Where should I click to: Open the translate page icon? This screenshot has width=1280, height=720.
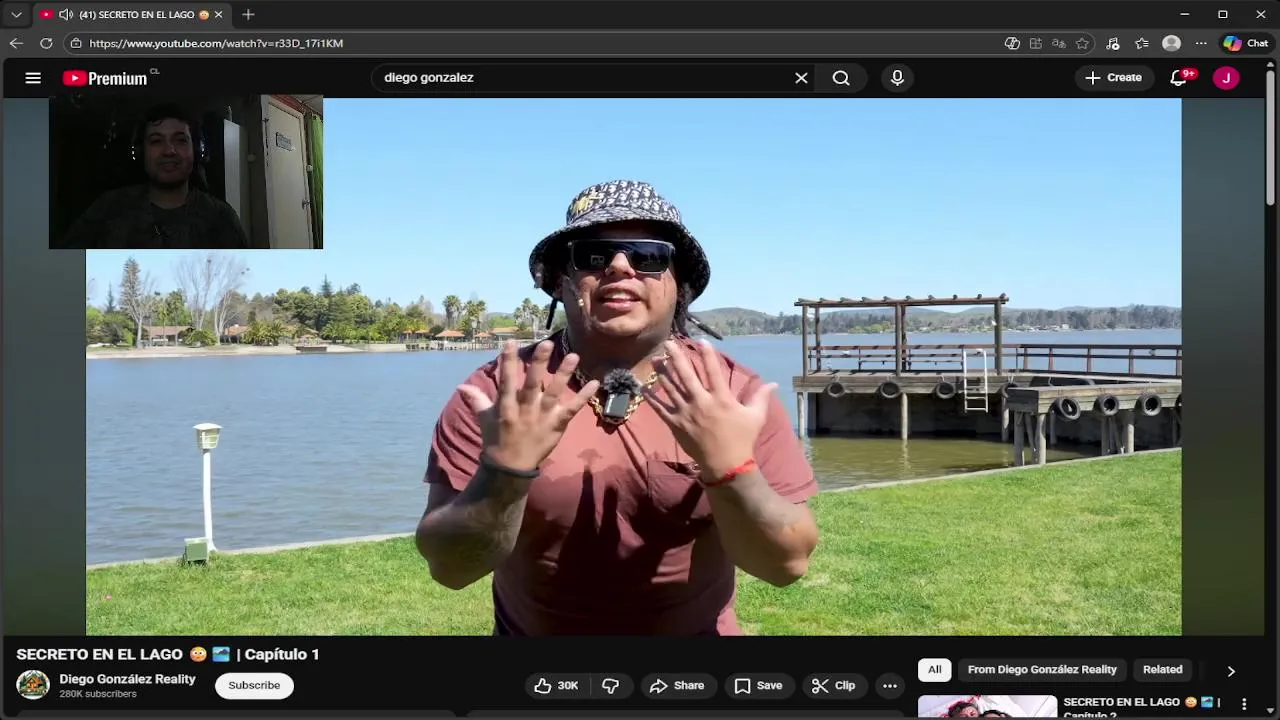(1059, 43)
